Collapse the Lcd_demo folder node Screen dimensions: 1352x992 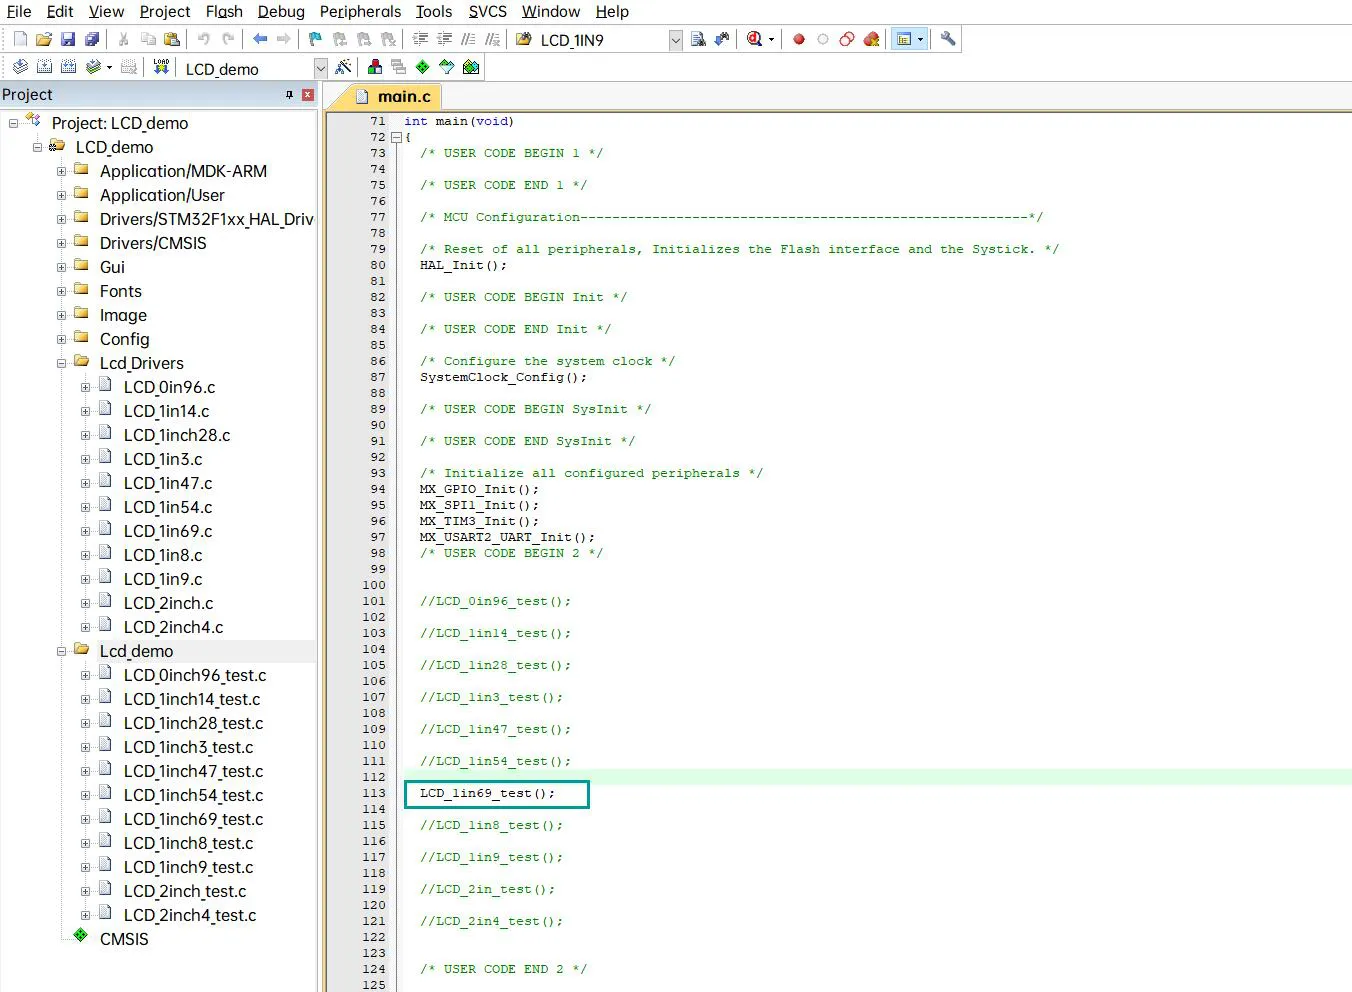click(61, 651)
